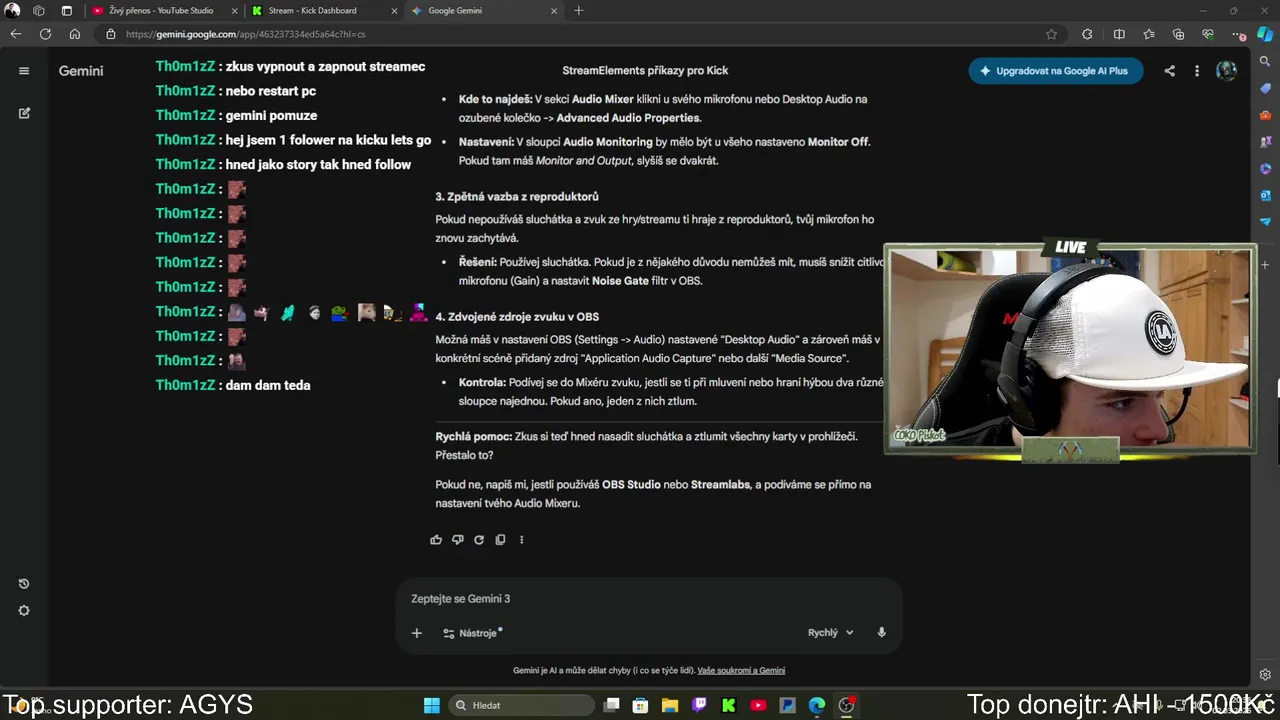Reload the page with the refresh icon
This screenshot has height=720, width=1280.
click(x=45, y=34)
